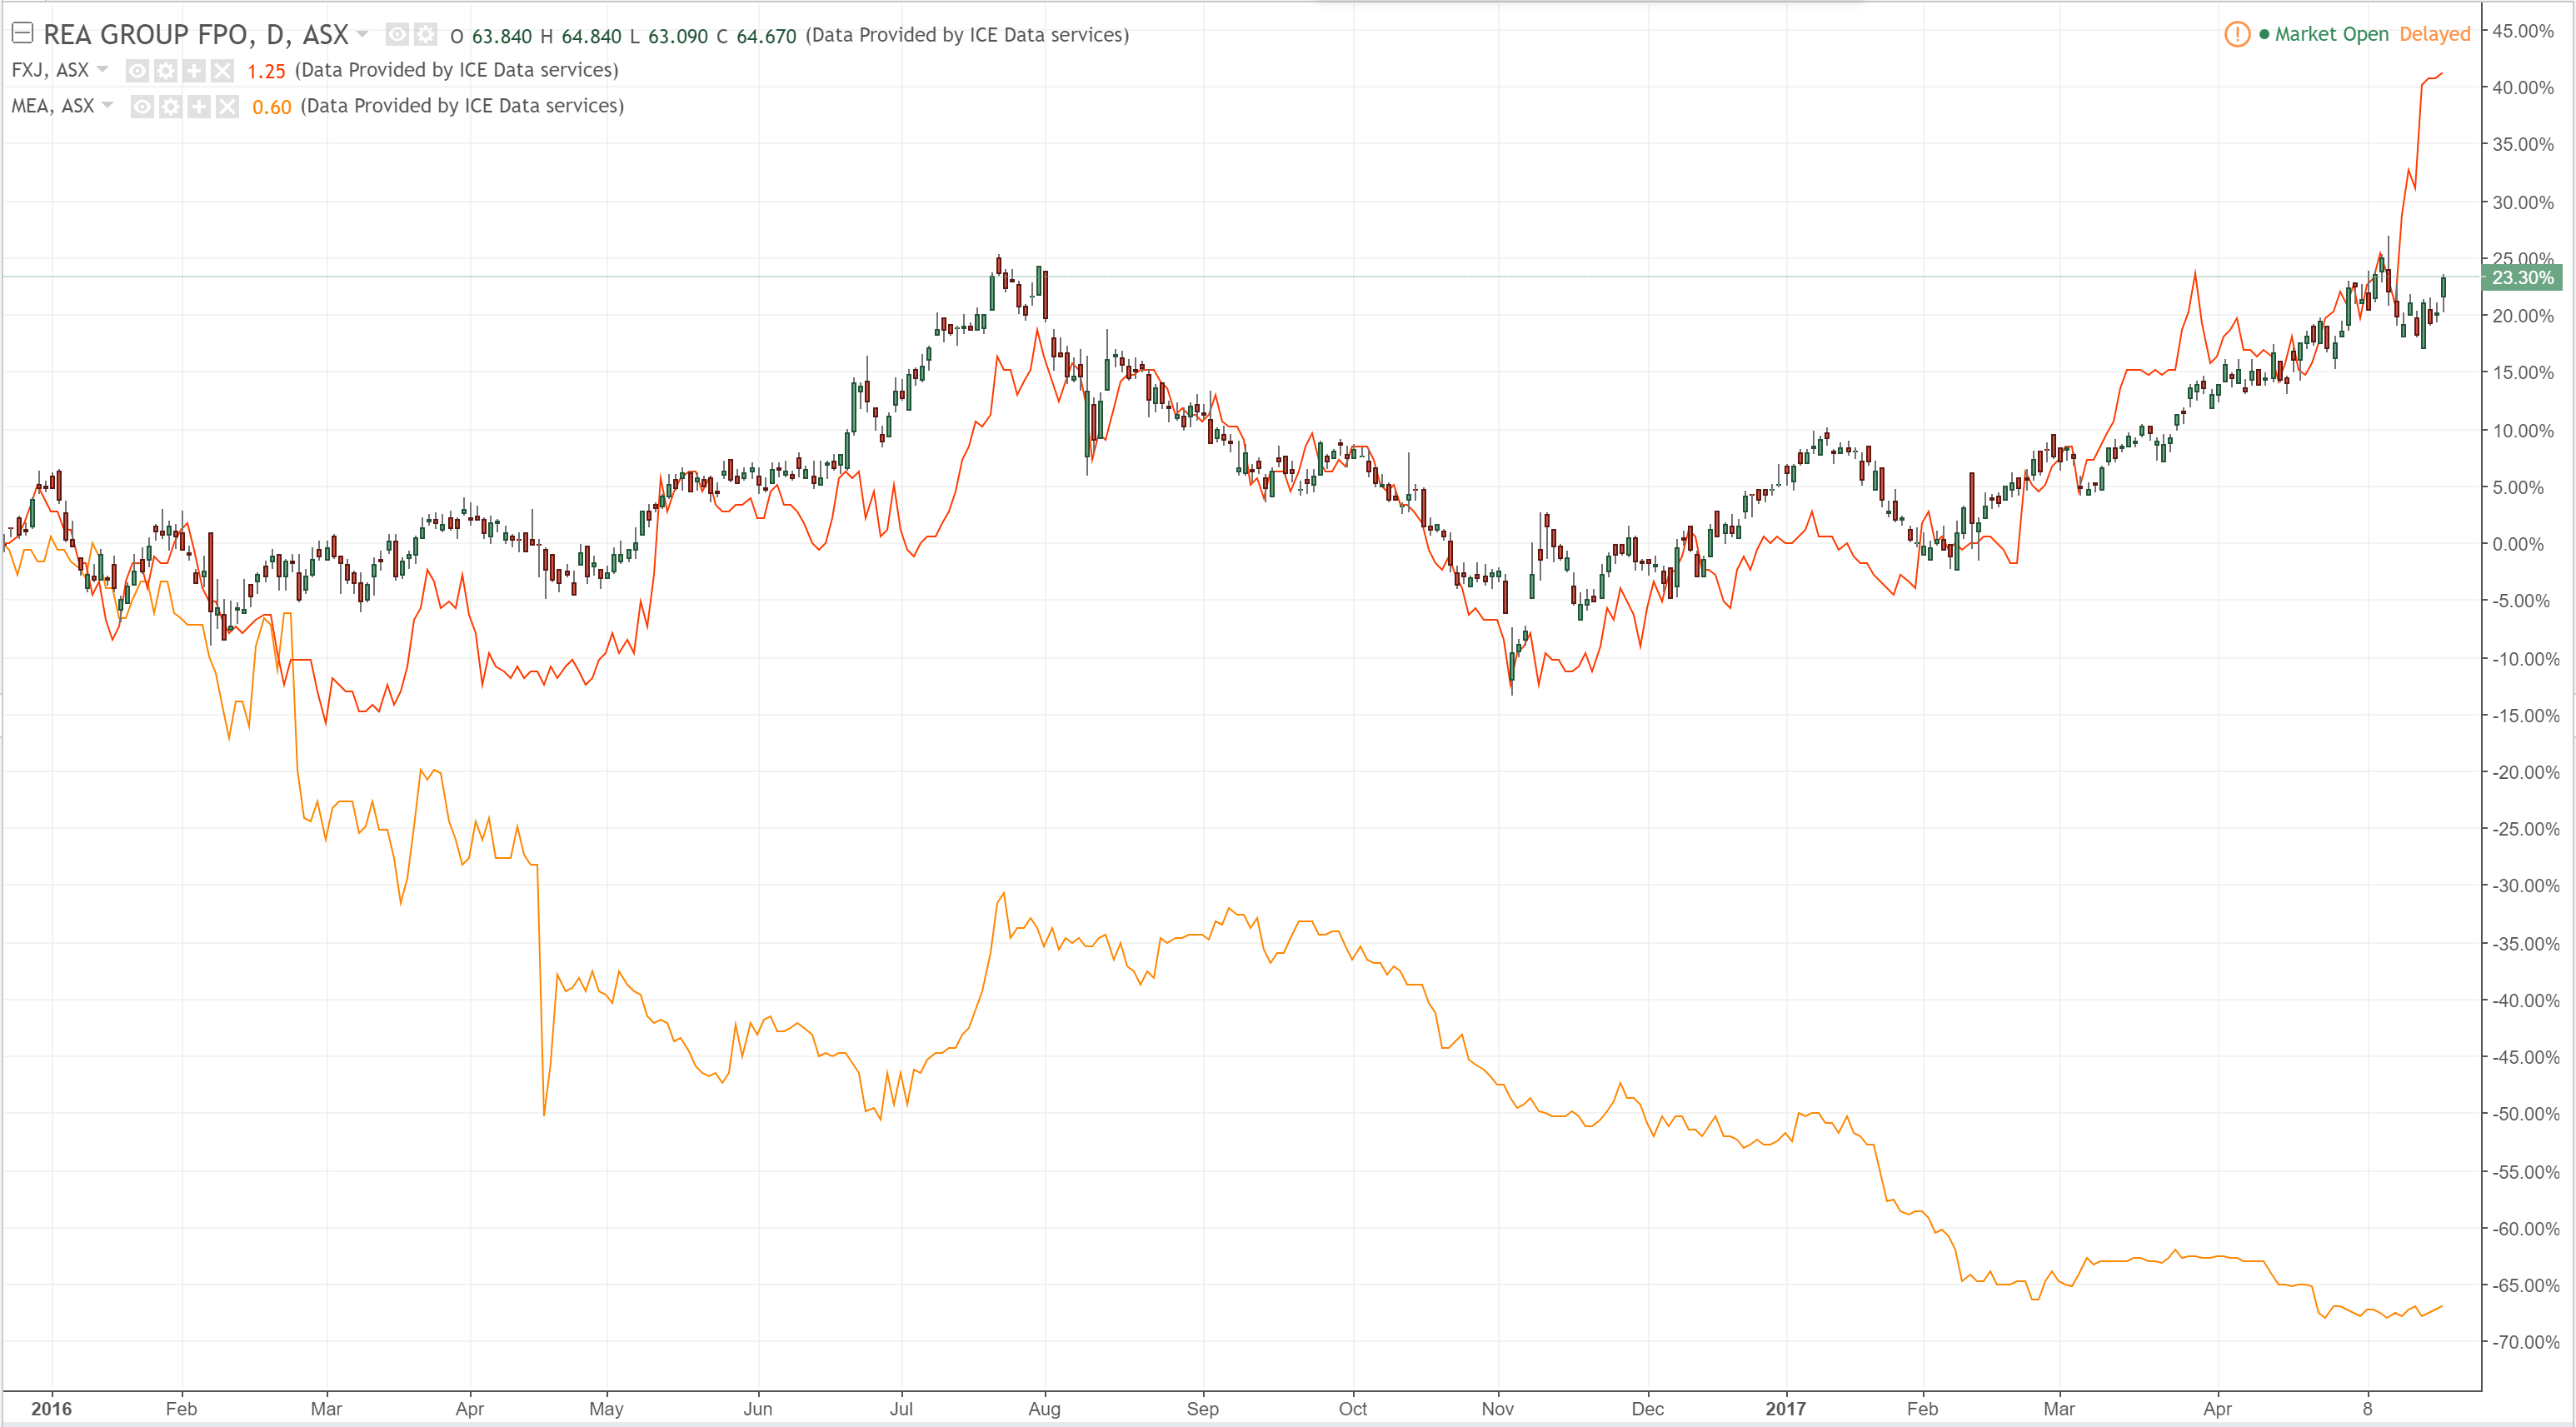Click plus icon next to FXJ

point(194,71)
